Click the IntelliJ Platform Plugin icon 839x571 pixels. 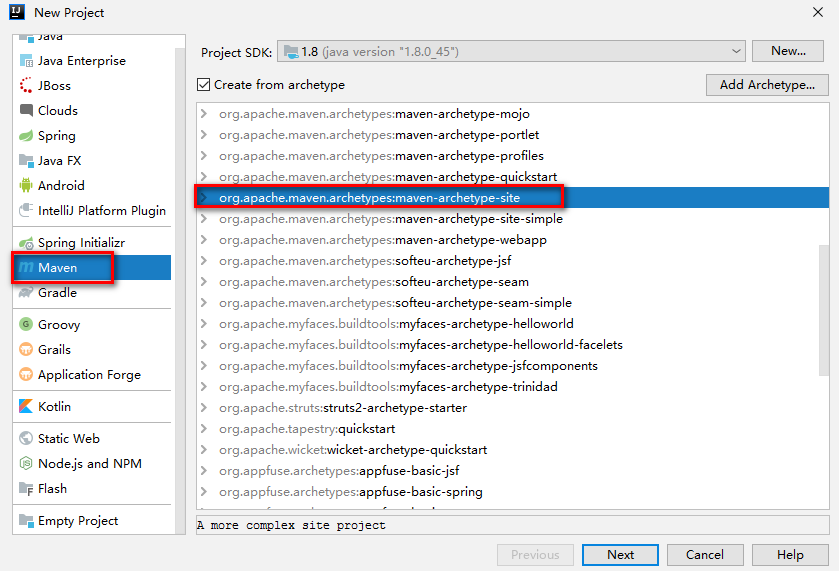[x=26, y=210]
